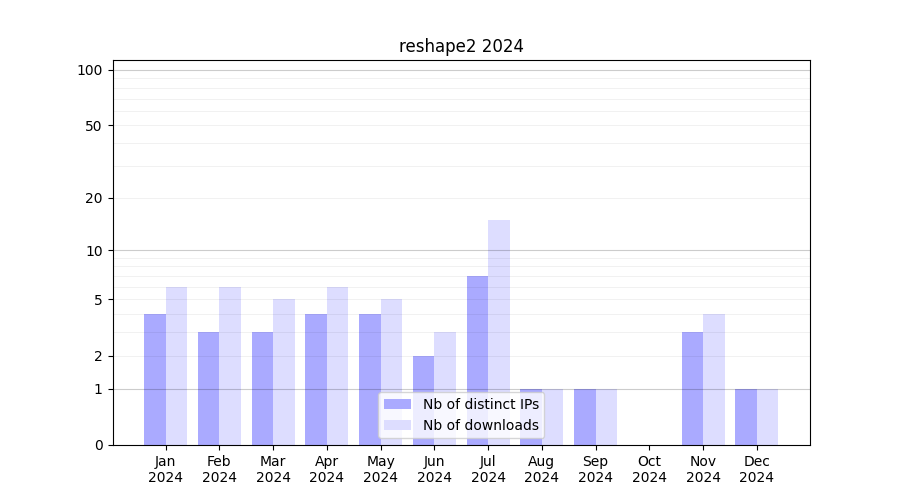
Task: Click the chart title reshape2 2024
Action: (461, 46)
